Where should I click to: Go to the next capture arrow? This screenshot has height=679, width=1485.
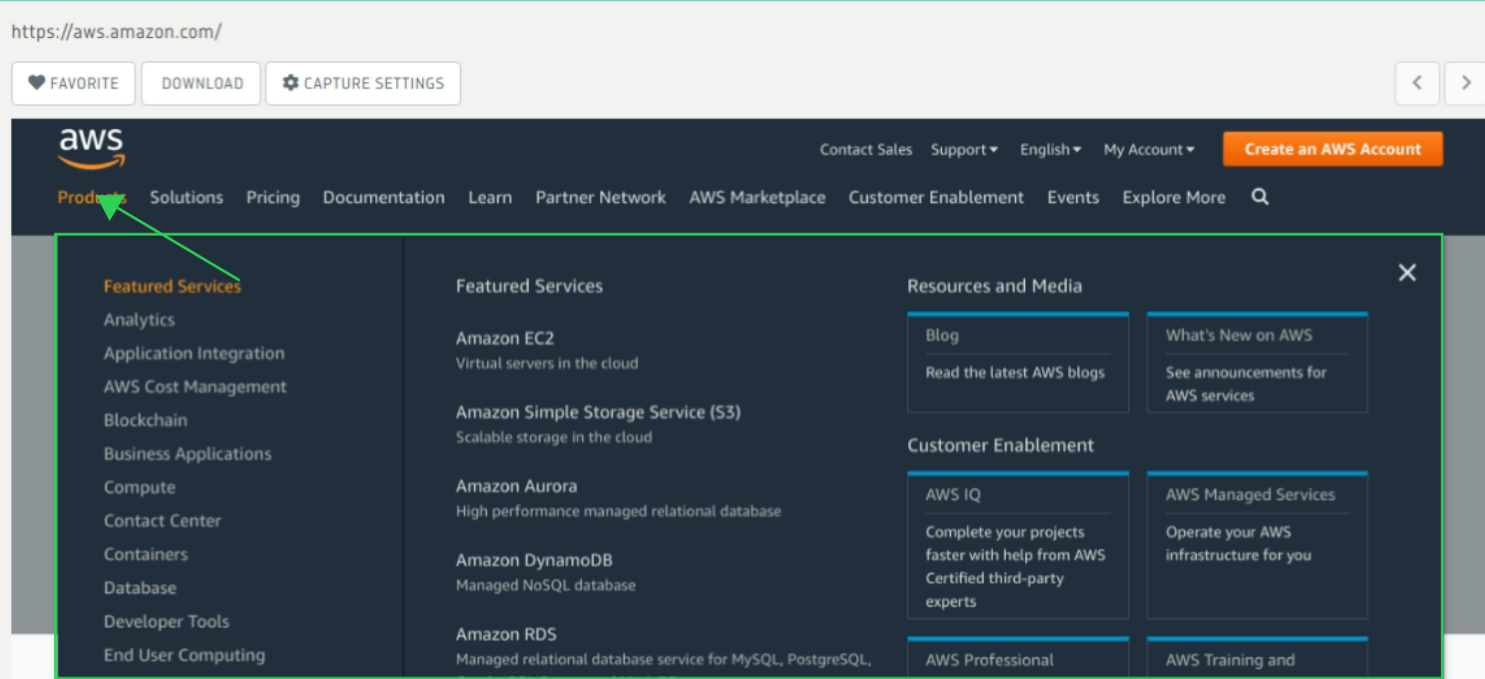tap(1465, 83)
